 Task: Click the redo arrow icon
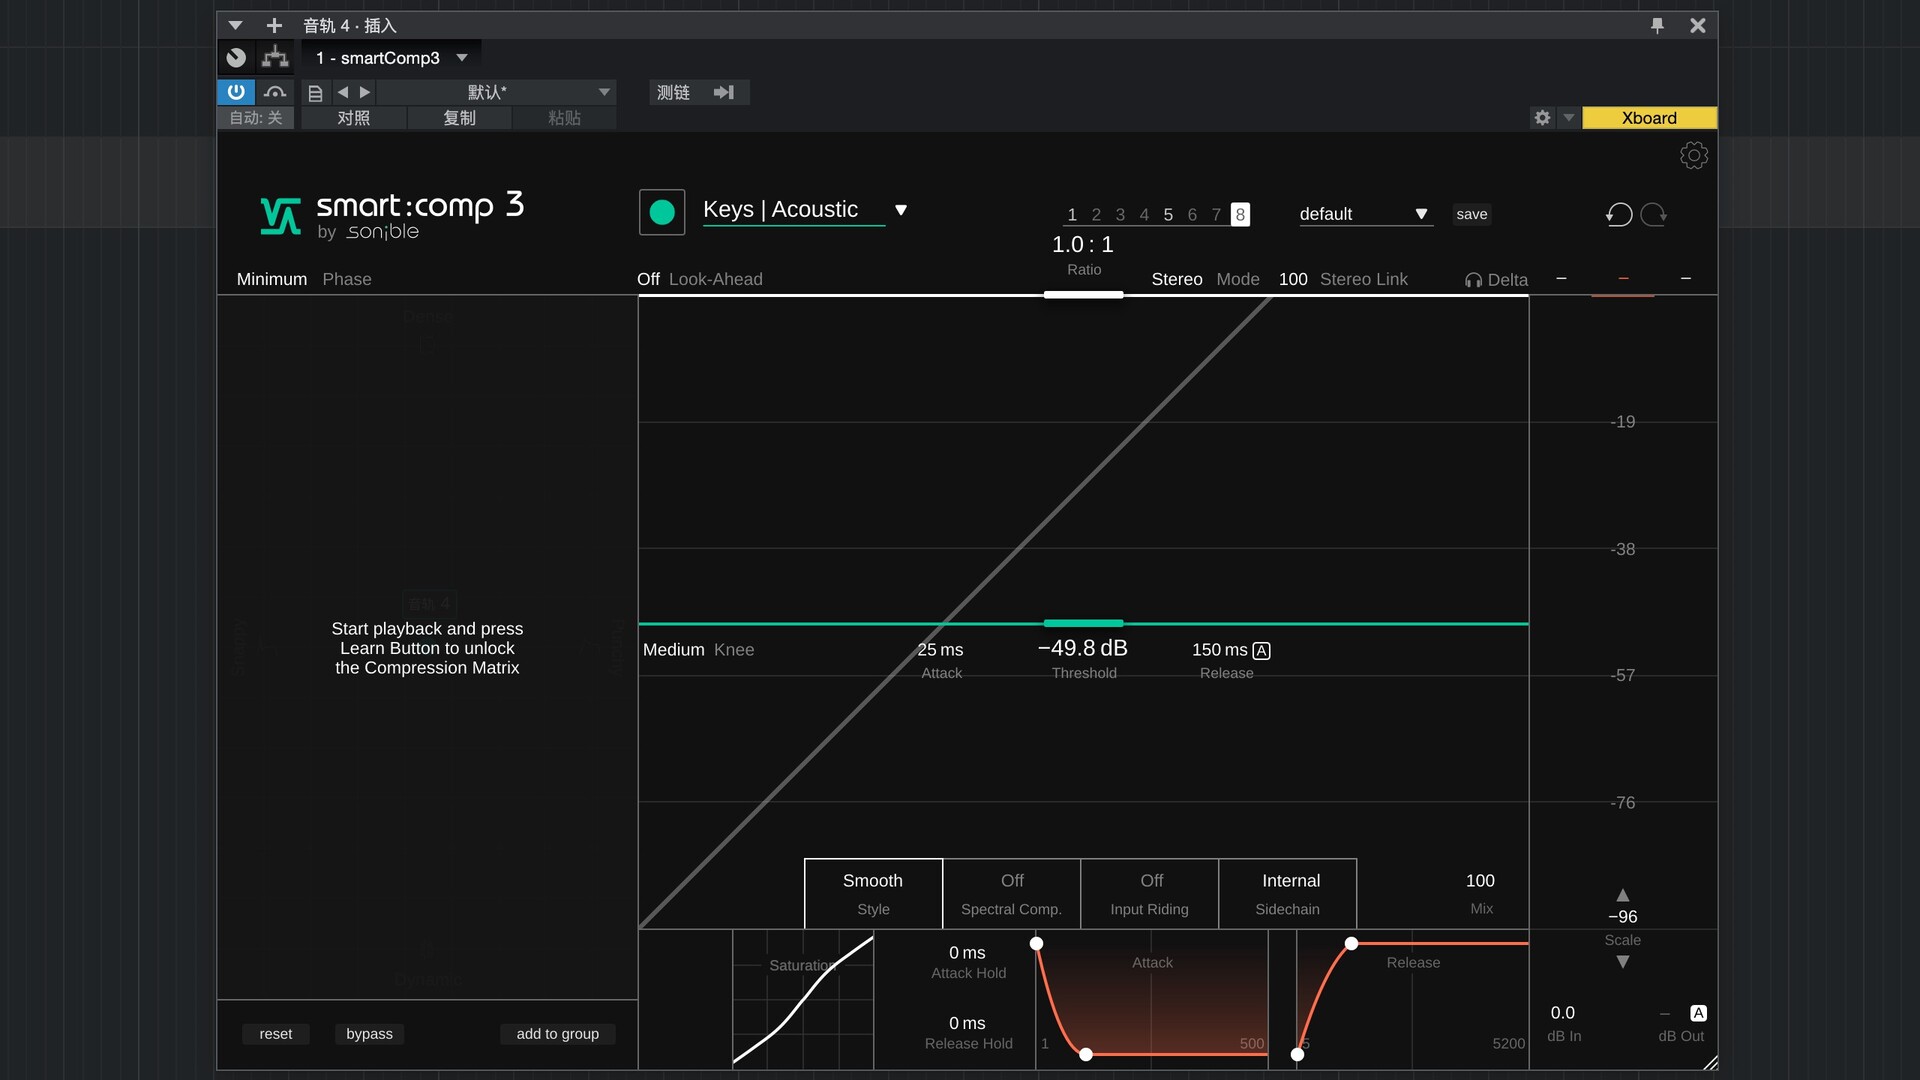(1654, 214)
